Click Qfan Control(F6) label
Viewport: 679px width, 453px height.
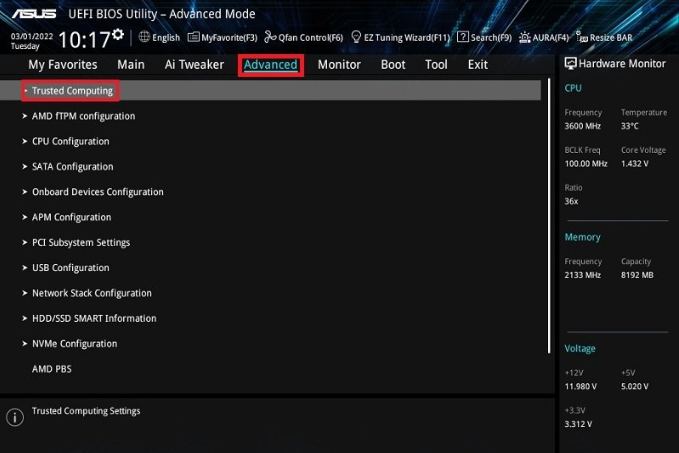[310, 38]
